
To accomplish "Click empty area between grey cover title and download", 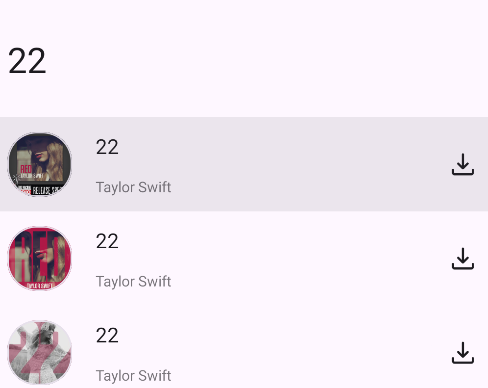I will click(310, 352).
